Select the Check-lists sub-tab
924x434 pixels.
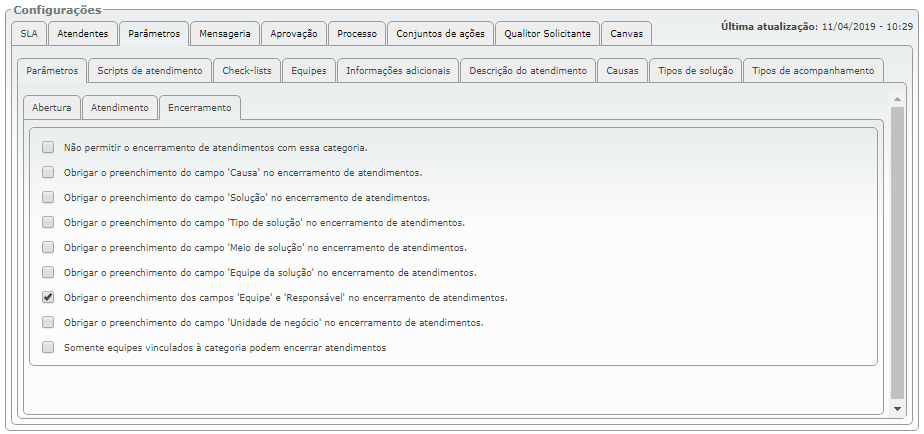247,71
